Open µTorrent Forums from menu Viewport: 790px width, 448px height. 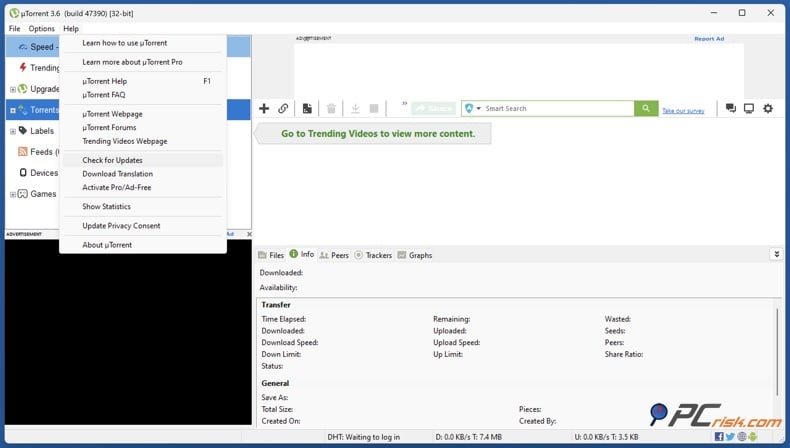point(143,127)
